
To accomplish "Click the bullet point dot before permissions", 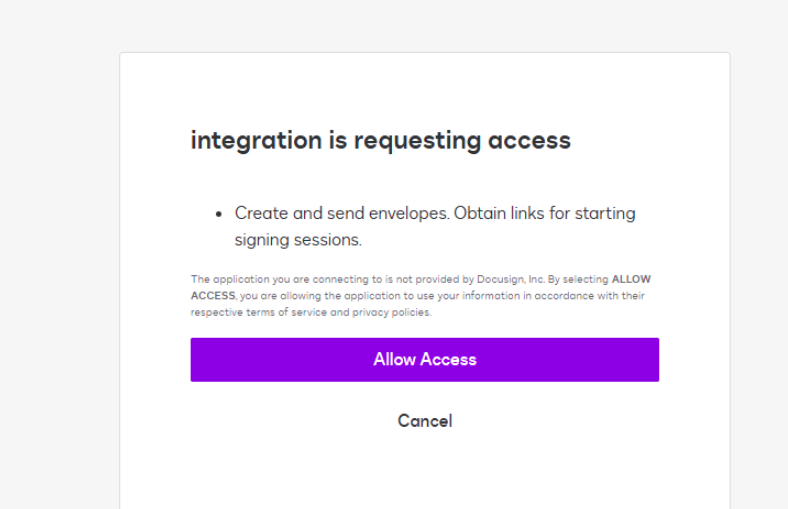I will click(219, 215).
